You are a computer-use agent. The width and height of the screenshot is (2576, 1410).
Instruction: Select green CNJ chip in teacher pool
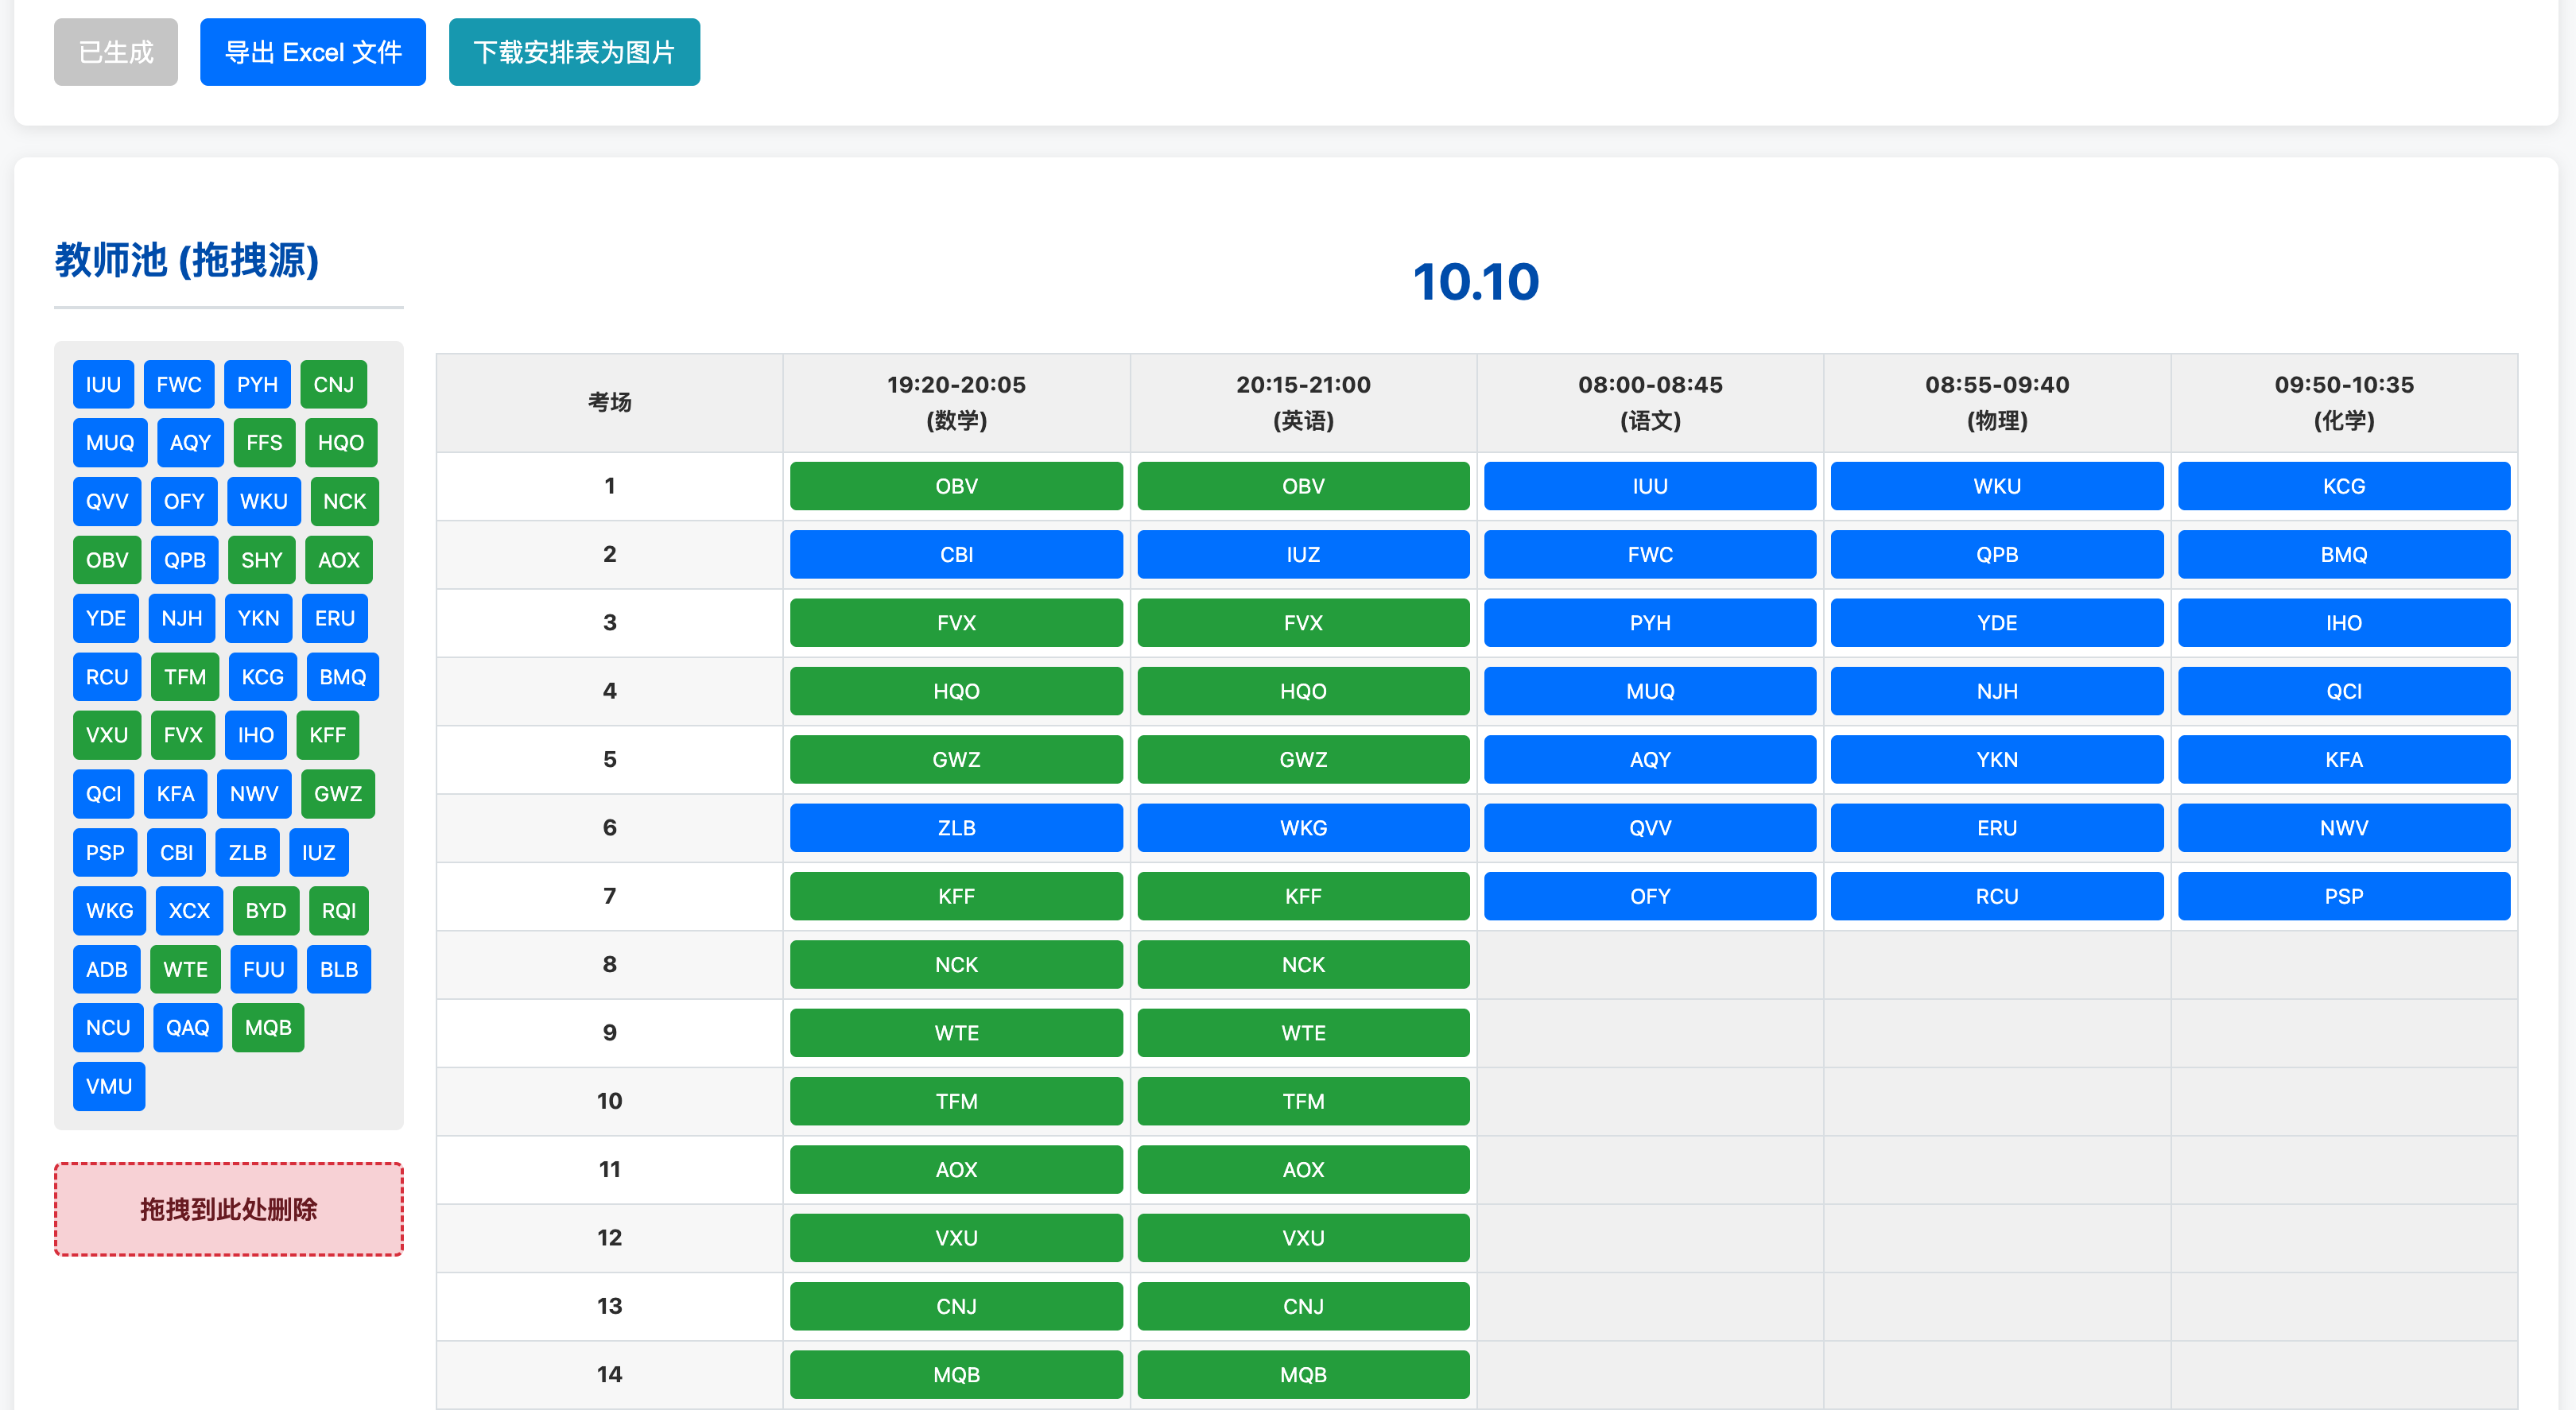pos(333,385)
